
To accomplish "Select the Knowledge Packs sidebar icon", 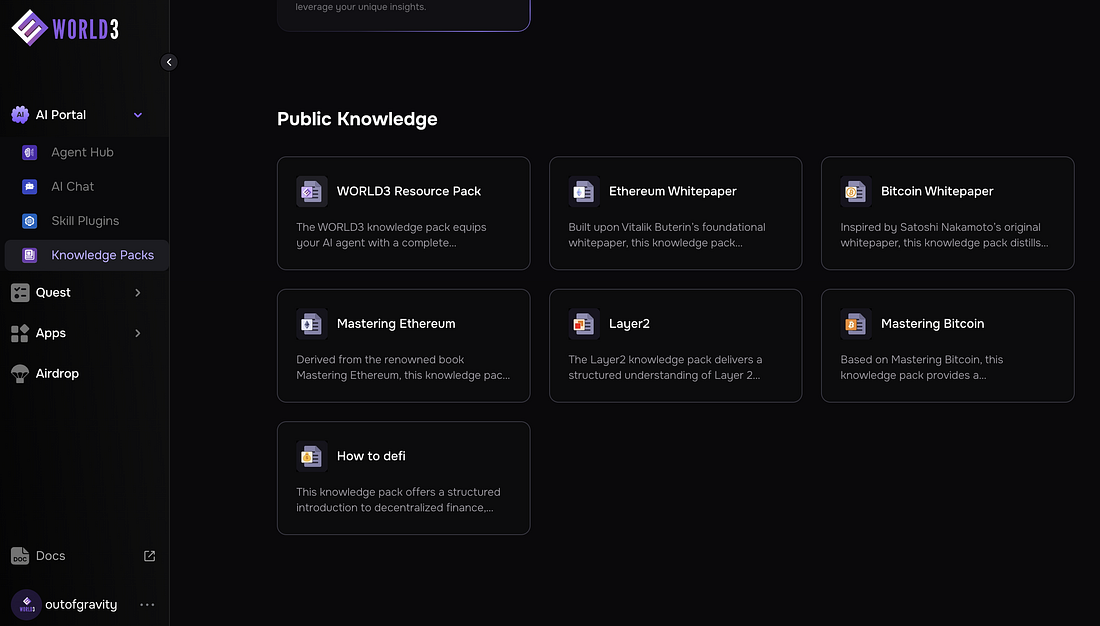I will 30,255.
